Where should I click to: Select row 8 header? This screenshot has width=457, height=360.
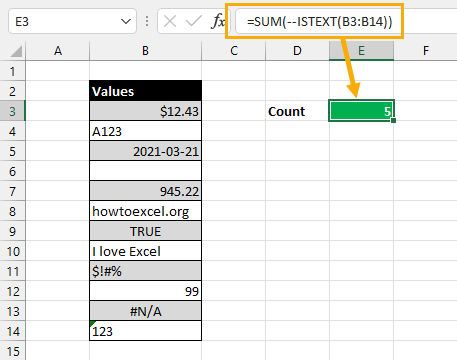[13, 211]
